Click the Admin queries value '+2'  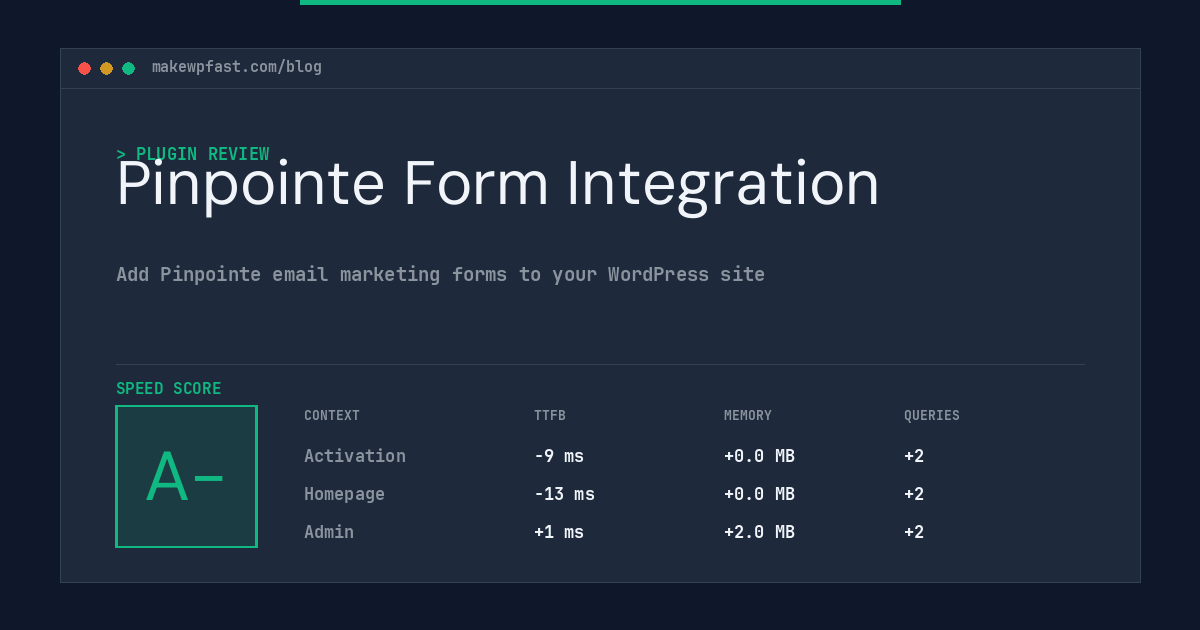coord(914,532)
